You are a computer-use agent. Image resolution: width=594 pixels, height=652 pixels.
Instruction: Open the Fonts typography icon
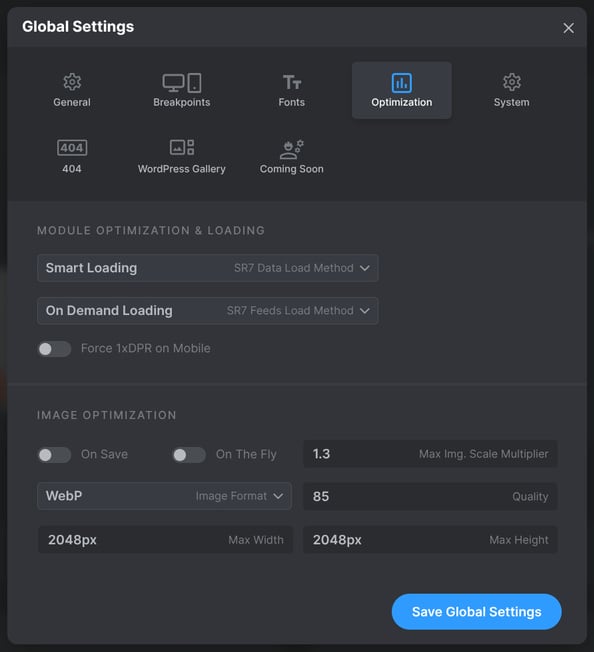[x=292, y=82]
